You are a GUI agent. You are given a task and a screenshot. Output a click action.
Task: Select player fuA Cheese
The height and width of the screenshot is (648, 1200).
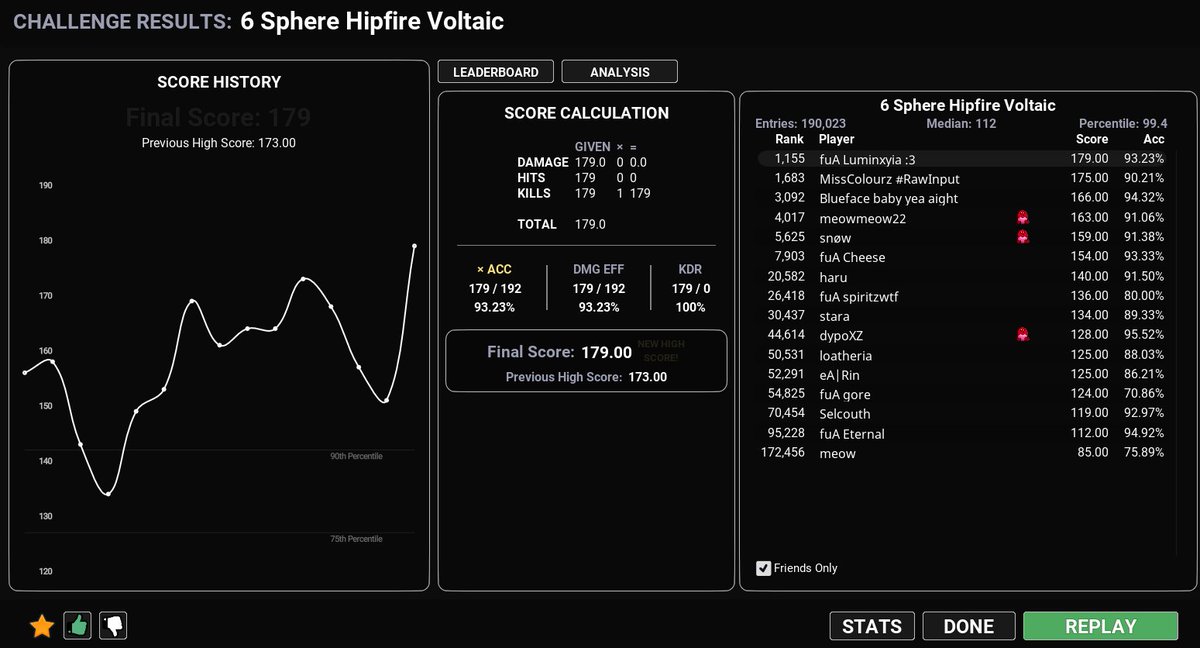(x=852, y=257)
